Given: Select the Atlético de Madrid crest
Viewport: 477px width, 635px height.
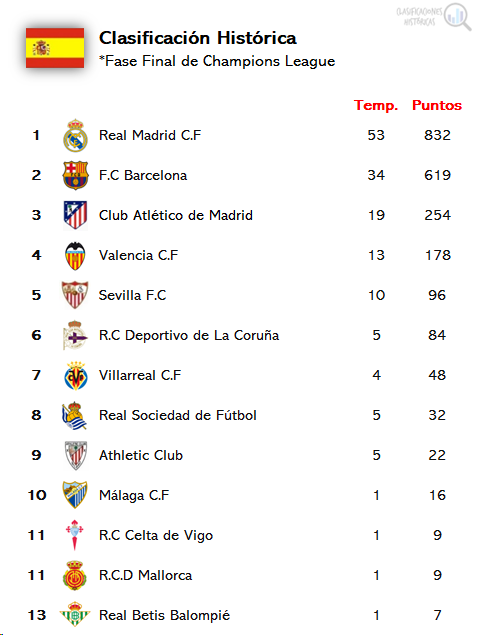Looking at the screenshot, I should pyautogui.click(x=75, y=215).
